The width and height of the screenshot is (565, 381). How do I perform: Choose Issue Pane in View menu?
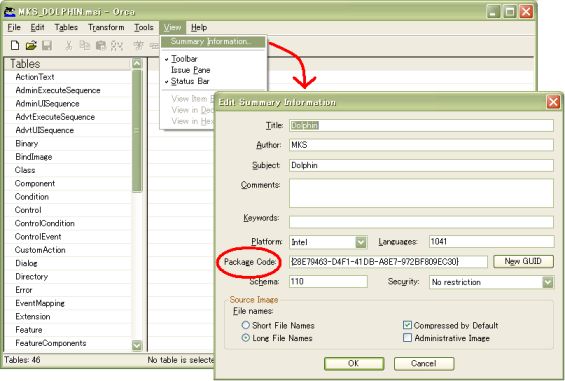(190, 70)
